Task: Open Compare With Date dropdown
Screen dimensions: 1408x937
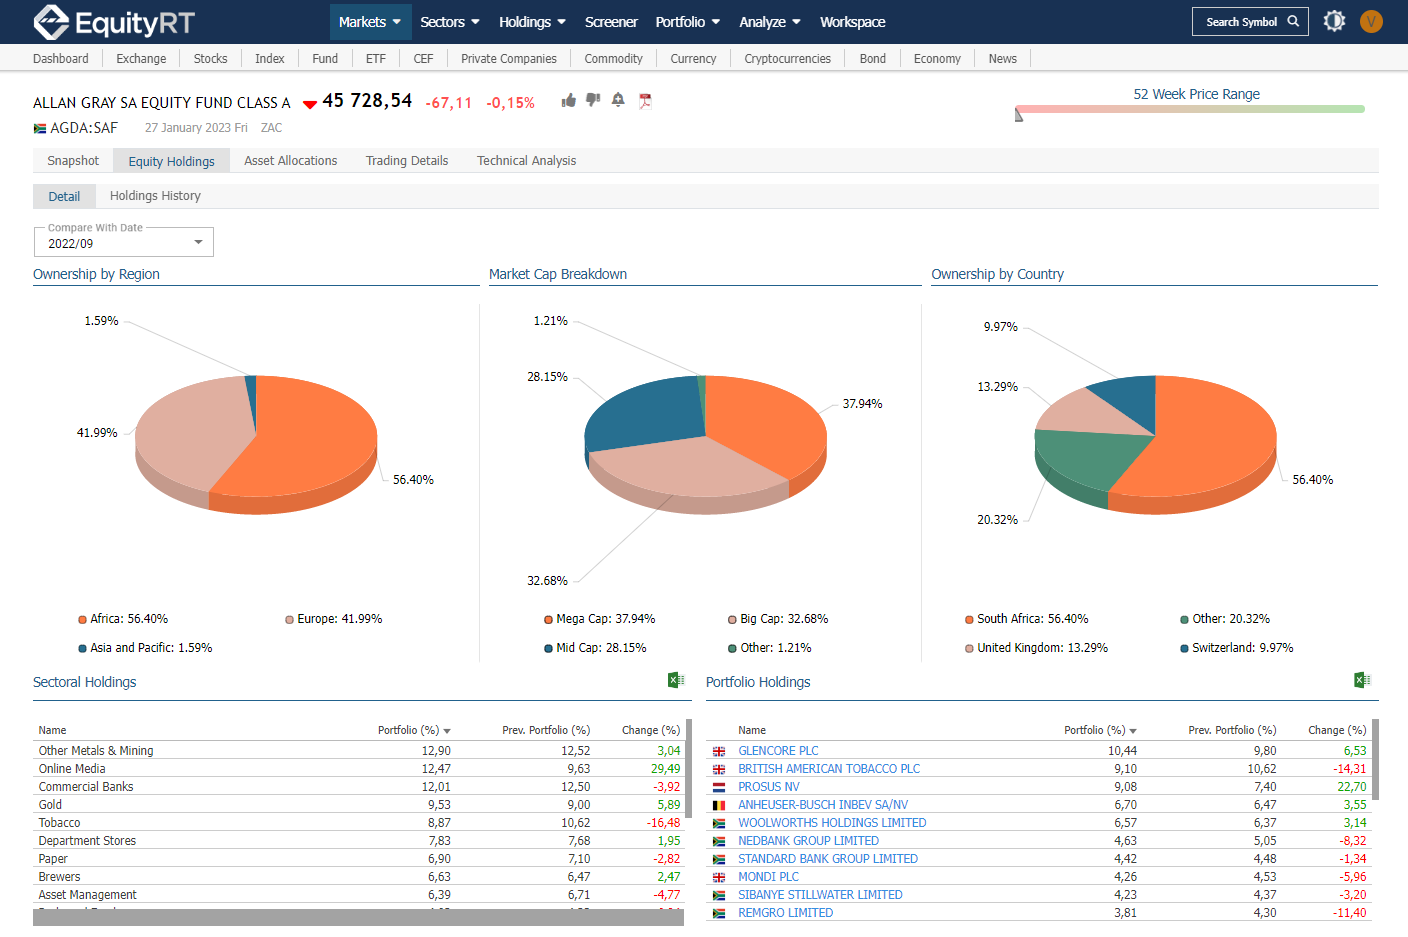Action: [x=124, y=243]
